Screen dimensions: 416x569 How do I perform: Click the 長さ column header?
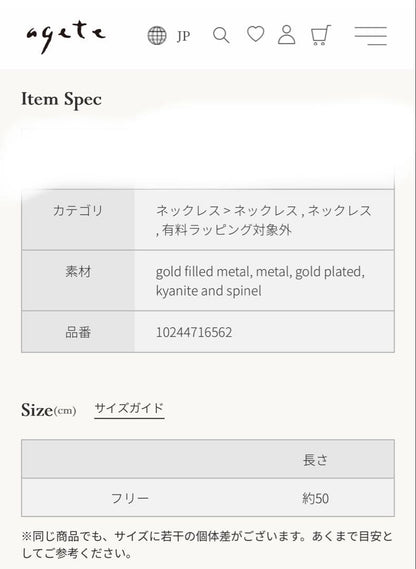pos(315,460)
